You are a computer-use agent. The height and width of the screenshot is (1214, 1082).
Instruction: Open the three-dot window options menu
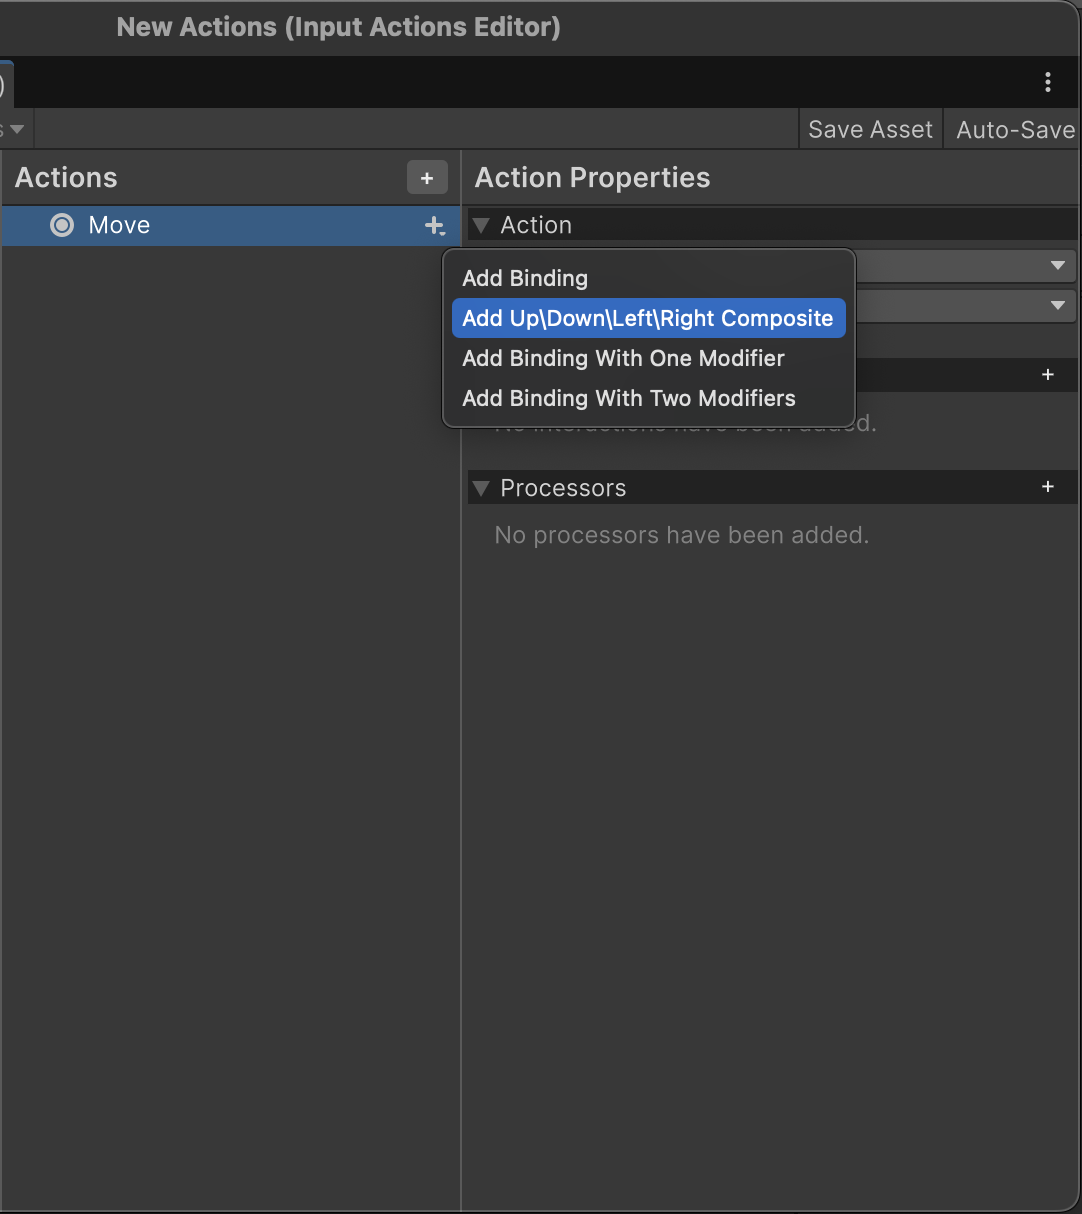[1047, 82]
